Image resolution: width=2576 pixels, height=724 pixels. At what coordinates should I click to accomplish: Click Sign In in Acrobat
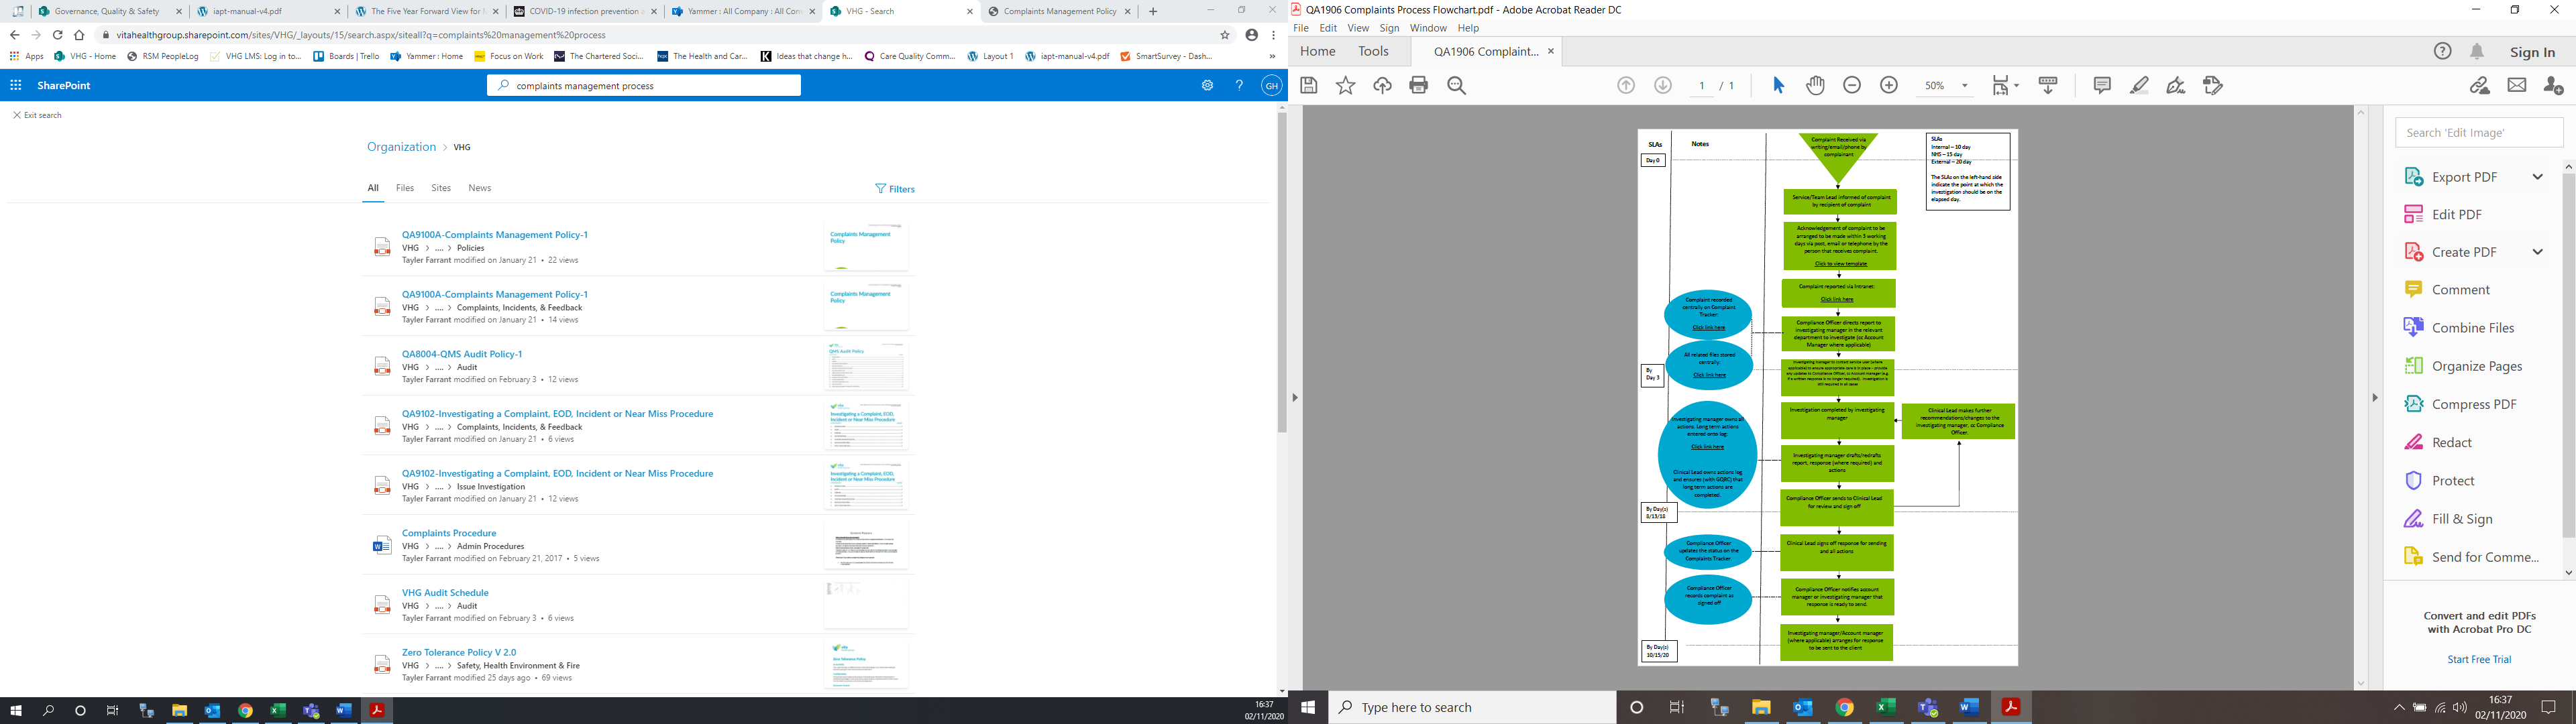(2532, 52)
